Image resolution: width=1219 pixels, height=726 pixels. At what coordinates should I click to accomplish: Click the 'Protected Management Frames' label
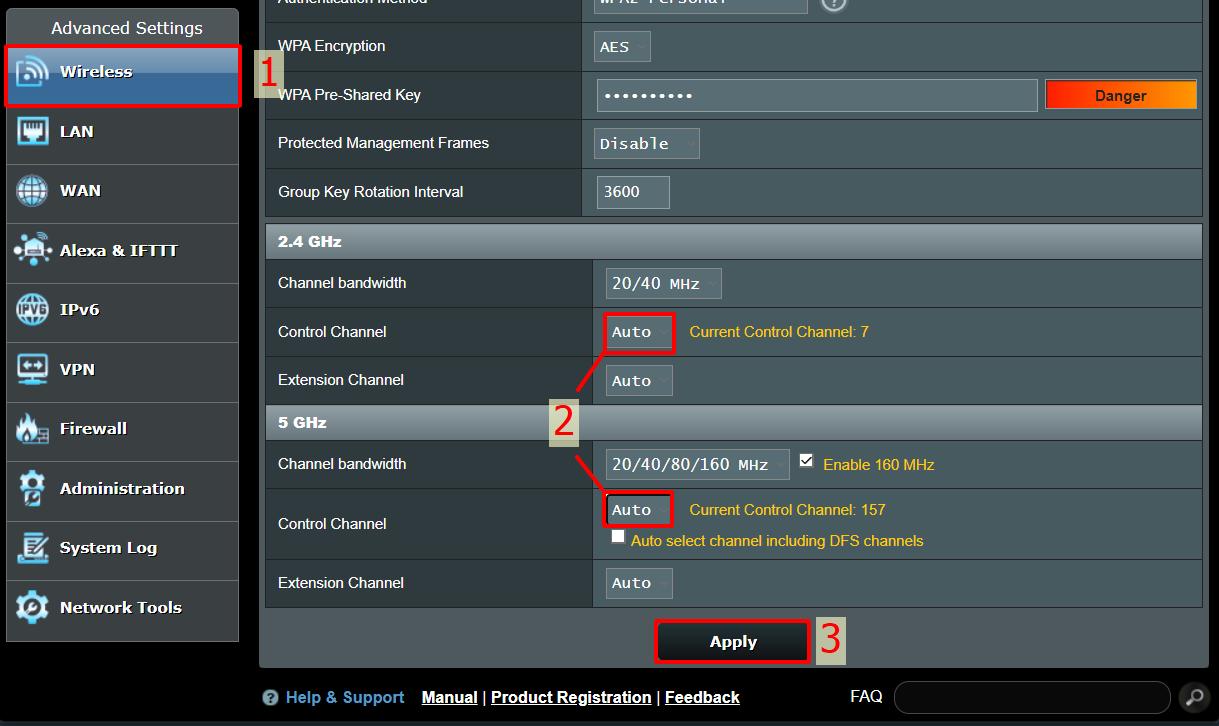click(383, 143)
